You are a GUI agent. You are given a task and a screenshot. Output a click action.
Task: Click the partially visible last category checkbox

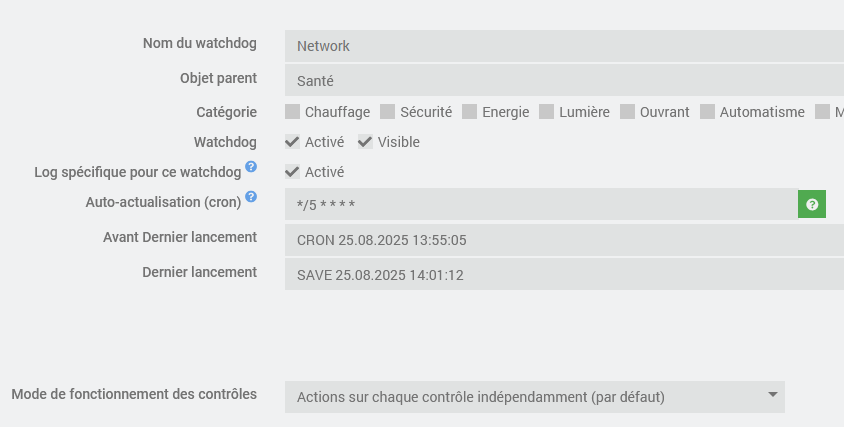(822, 112)
